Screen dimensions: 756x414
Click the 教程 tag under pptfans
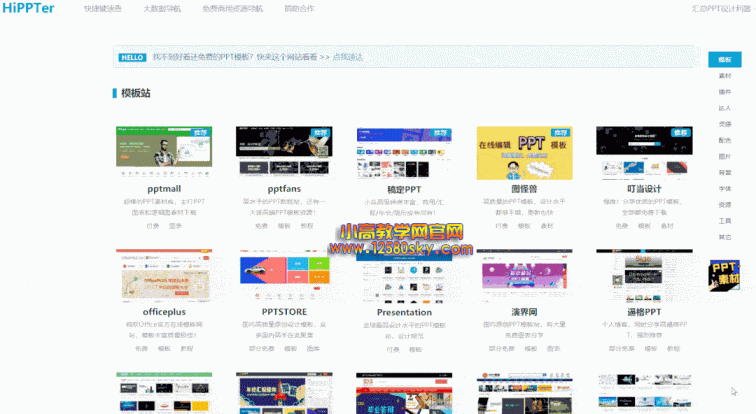307,226
